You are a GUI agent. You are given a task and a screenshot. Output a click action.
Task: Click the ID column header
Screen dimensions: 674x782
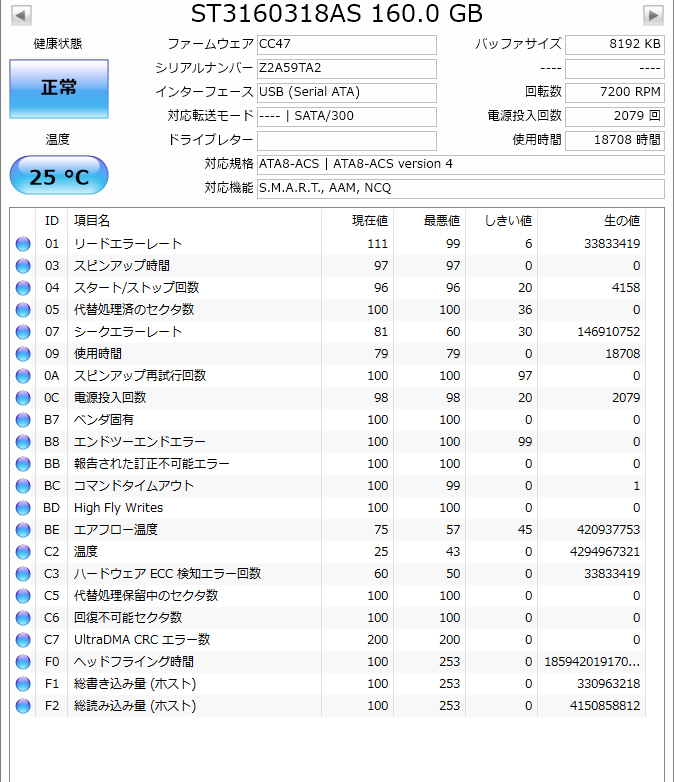(51, 220)
